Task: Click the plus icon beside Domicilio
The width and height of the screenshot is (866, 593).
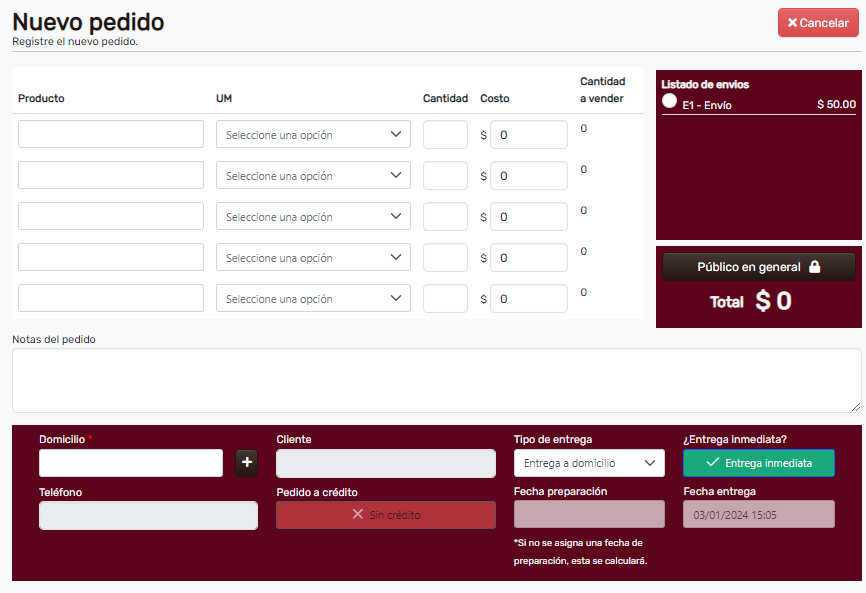Action: pos(247,463)
